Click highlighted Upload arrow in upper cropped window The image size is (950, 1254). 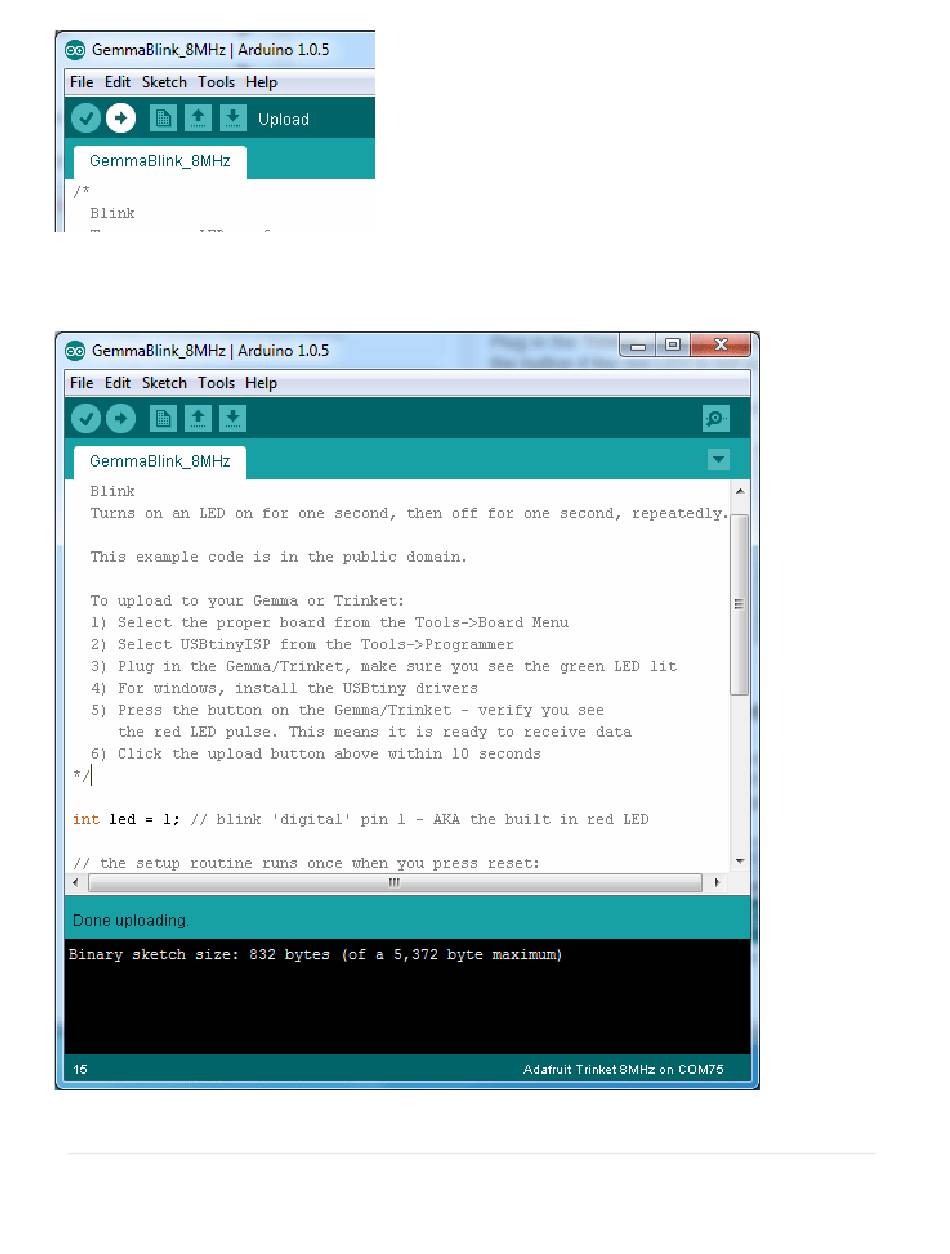121,118
